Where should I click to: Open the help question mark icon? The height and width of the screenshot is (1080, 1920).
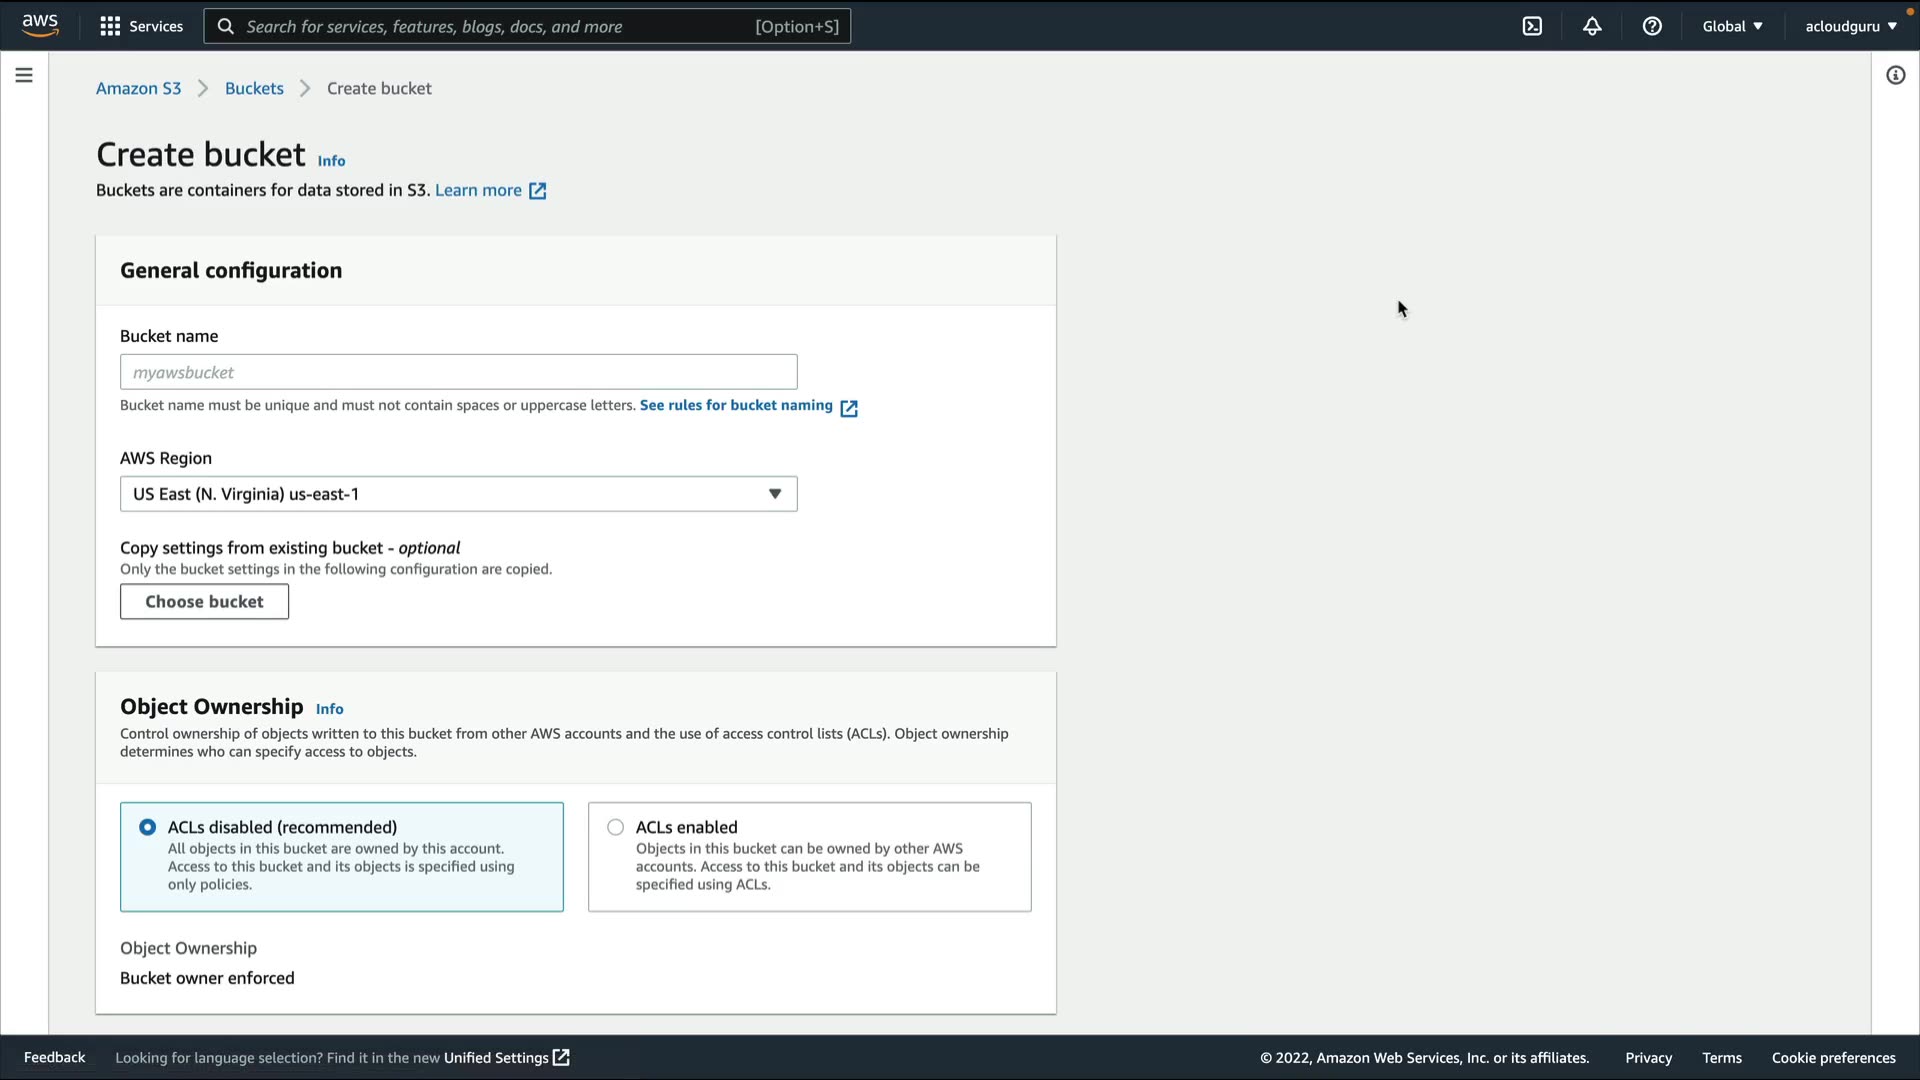pyautogui.click(x=1652, y=26)
